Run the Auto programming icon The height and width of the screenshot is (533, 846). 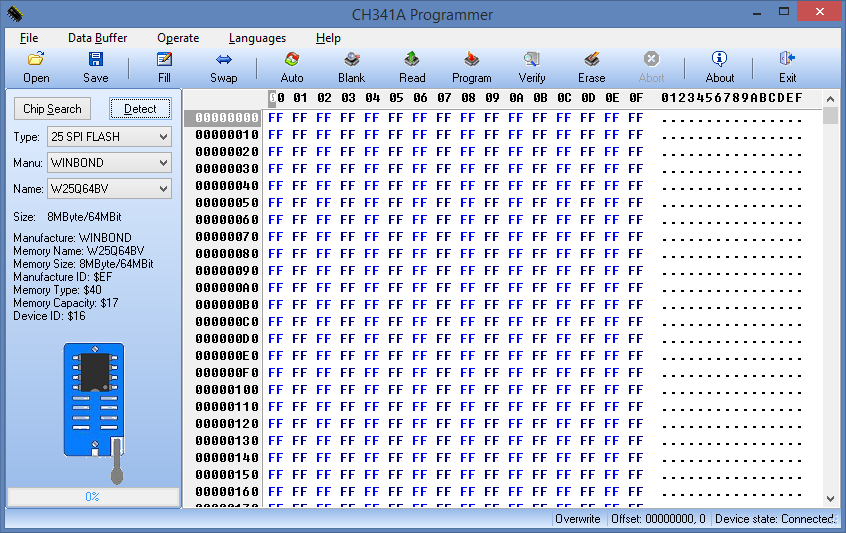292,60
